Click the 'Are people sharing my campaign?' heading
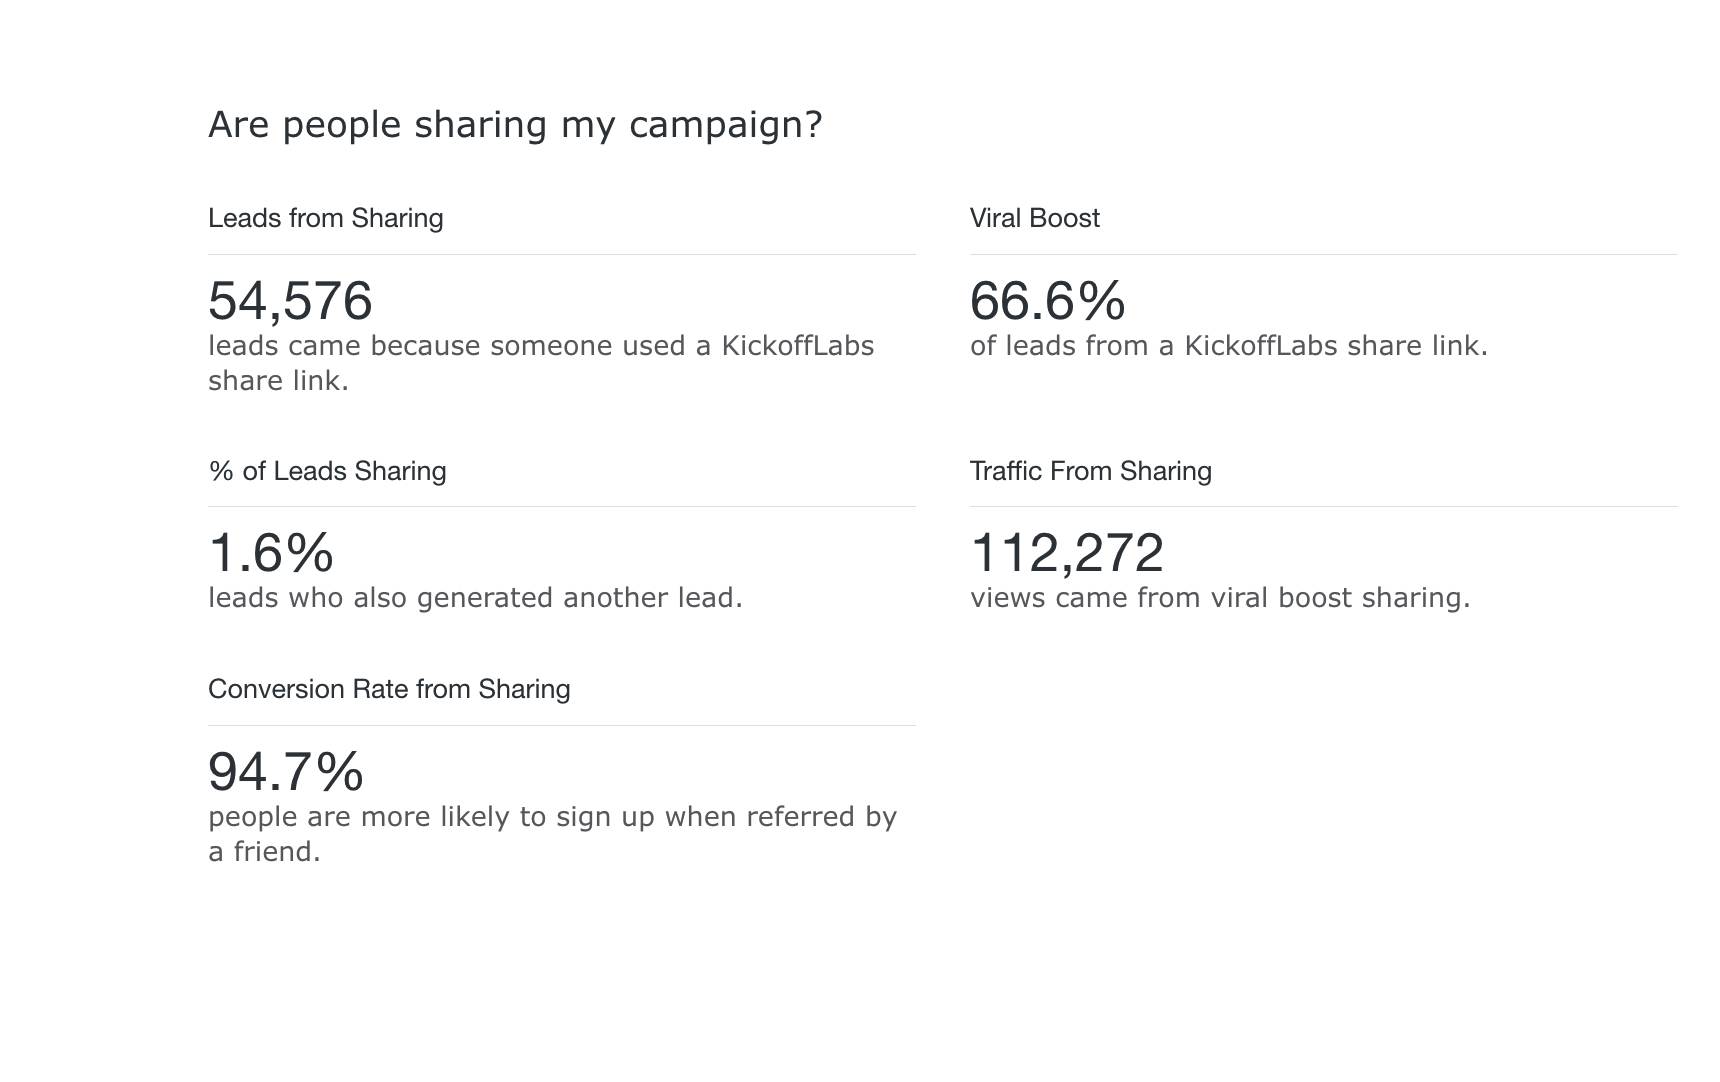Image resolution: width=1720 pixels, height=1082 pixels. click(x=515, y=125)
